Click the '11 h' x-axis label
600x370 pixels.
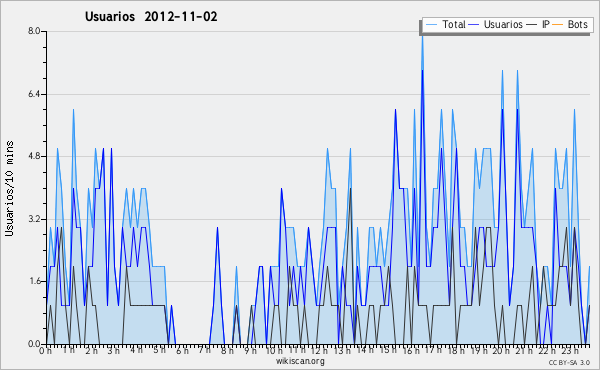point(297,350)
